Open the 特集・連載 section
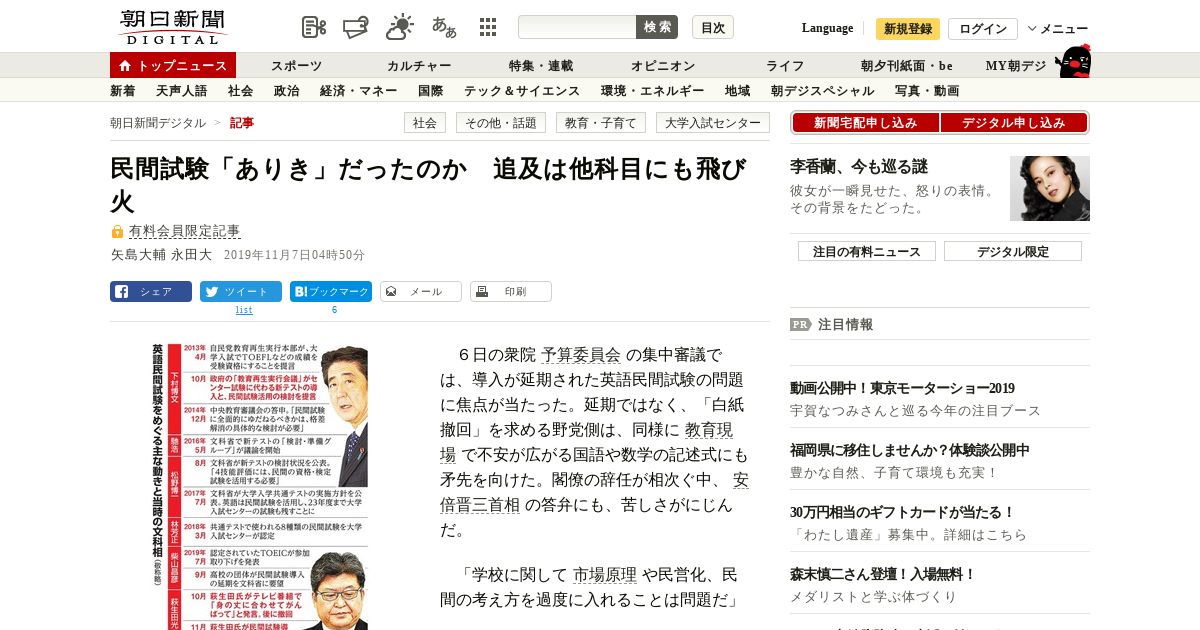The image size is (1200, 630). click(541, 66)
